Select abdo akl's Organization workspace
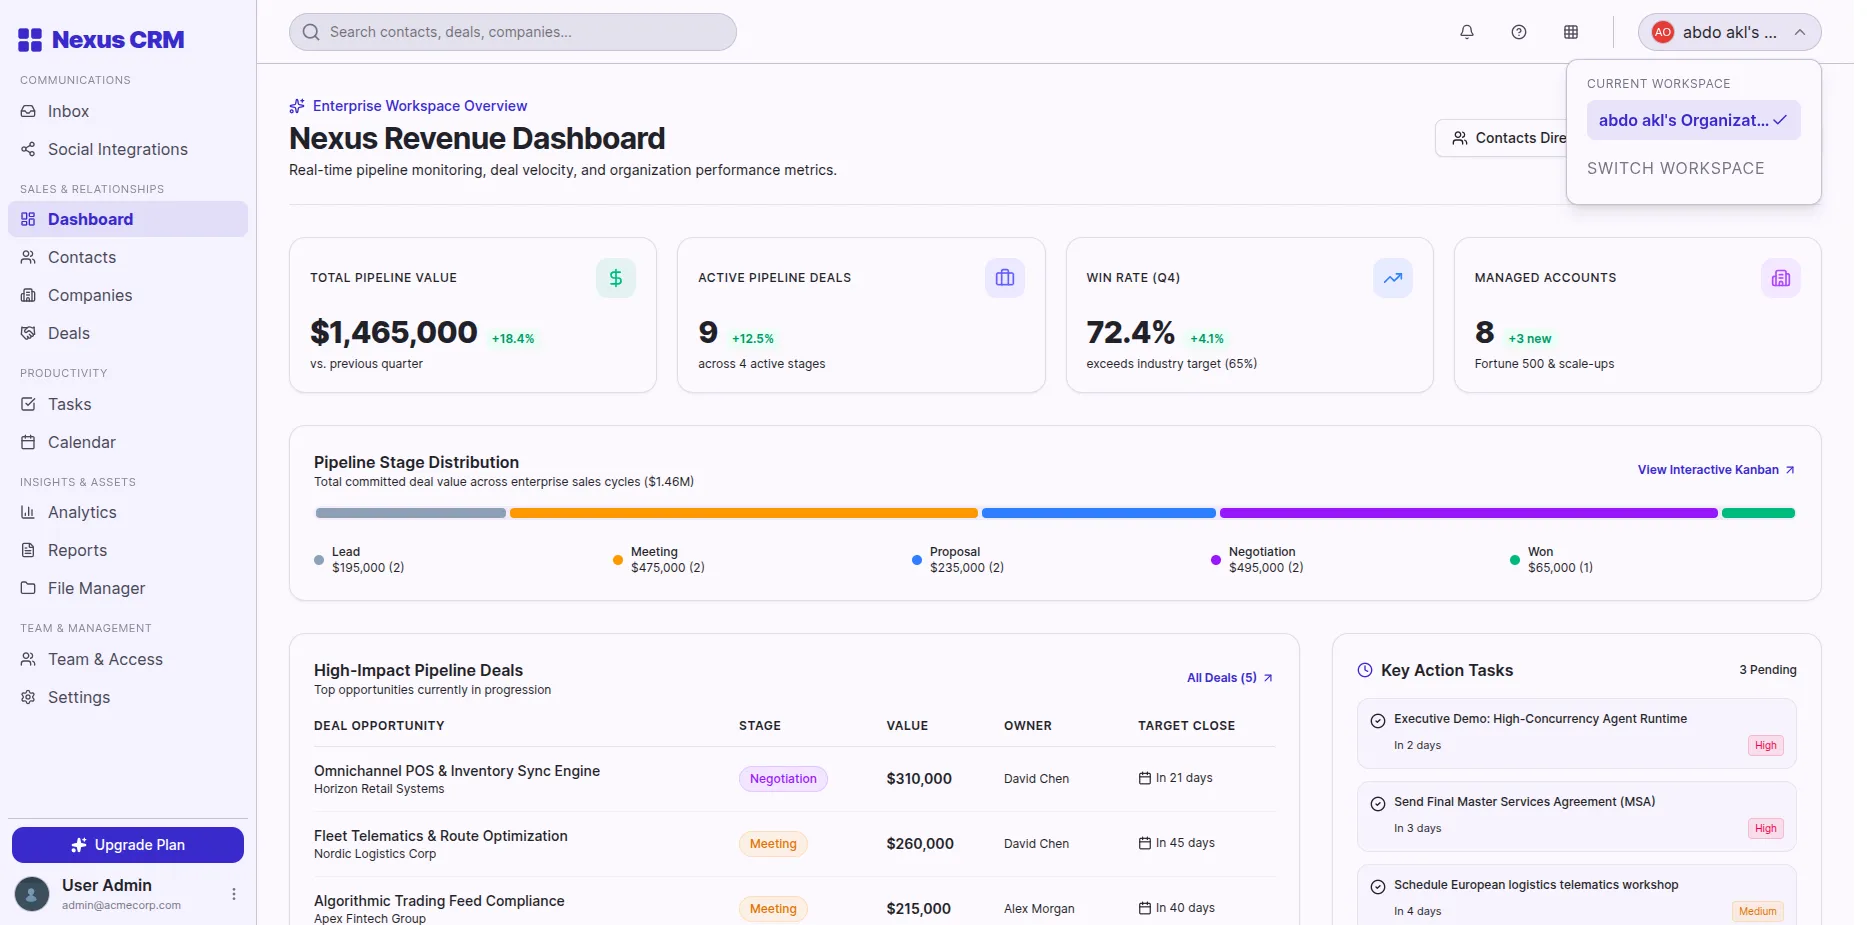This screenshot has height=925, width=1867. (x=1693, y=120)
